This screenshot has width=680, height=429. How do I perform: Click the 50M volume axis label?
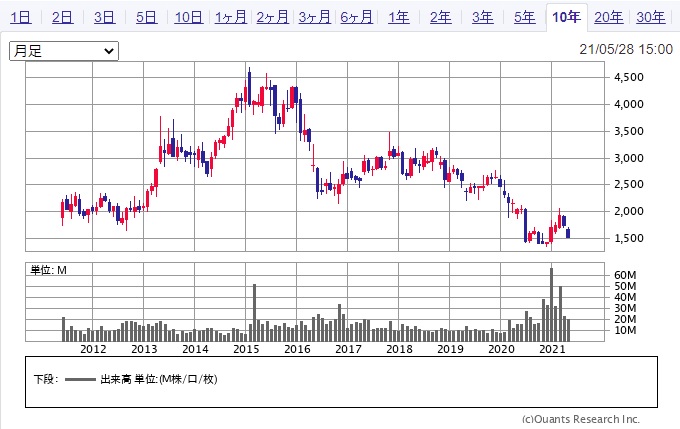(625, 286)
